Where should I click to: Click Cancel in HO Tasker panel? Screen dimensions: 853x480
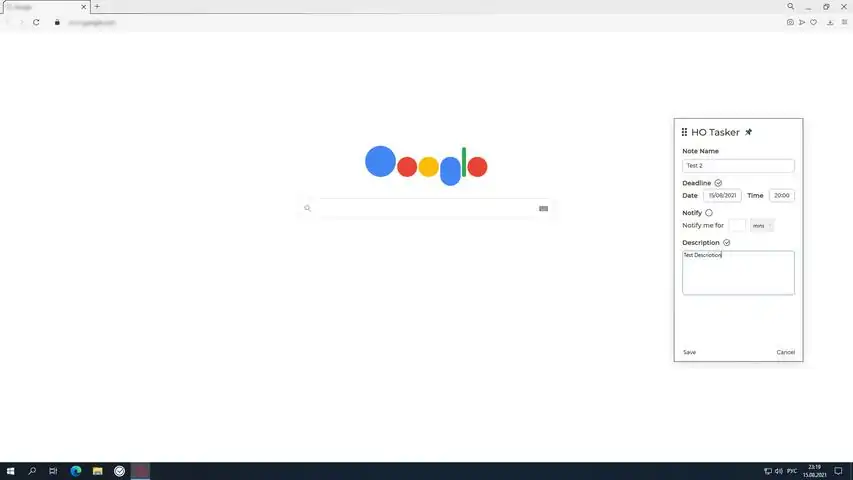(786, 352)
